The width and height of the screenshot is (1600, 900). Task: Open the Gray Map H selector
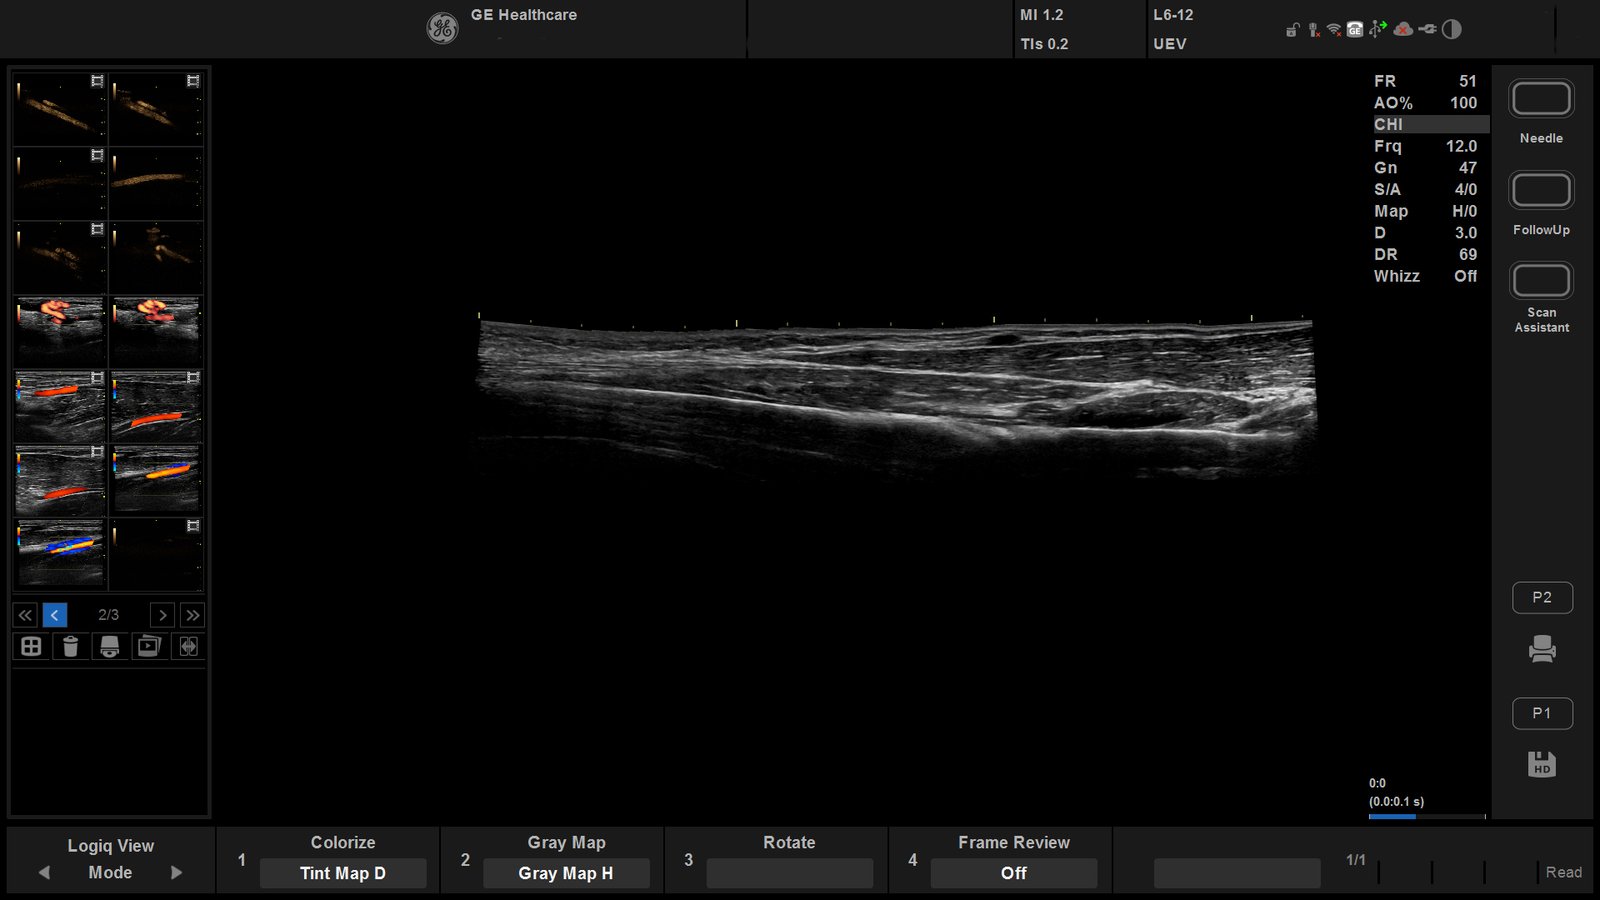pyautogui.click(x=566, y=873)
